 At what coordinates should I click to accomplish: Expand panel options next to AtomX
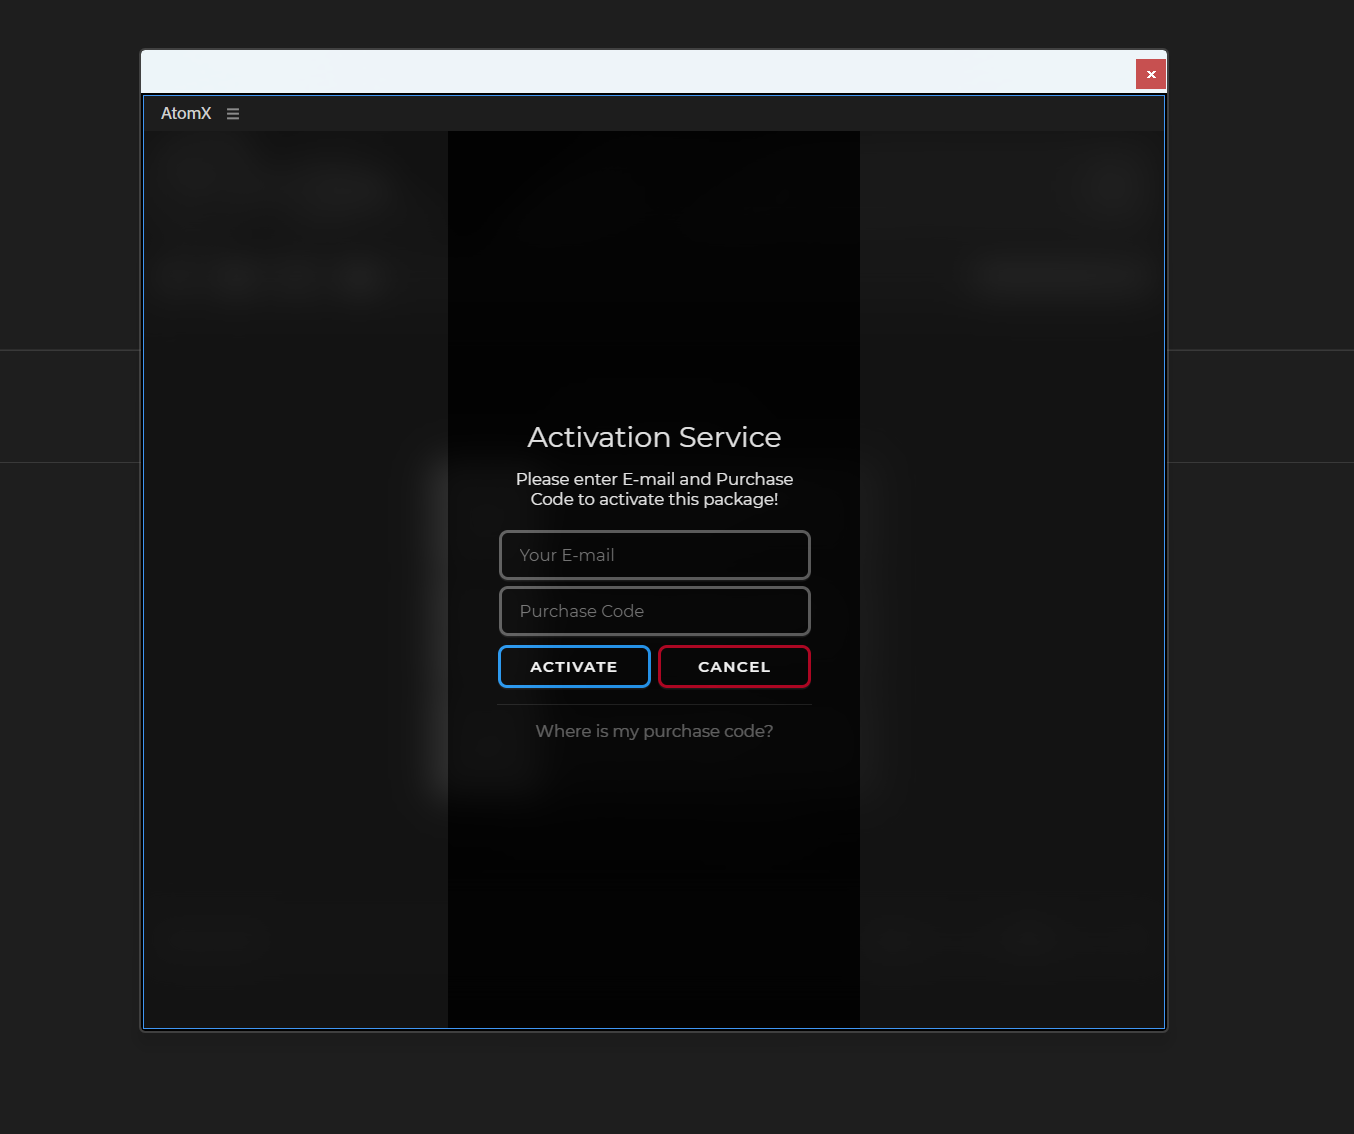click(233, 114)
